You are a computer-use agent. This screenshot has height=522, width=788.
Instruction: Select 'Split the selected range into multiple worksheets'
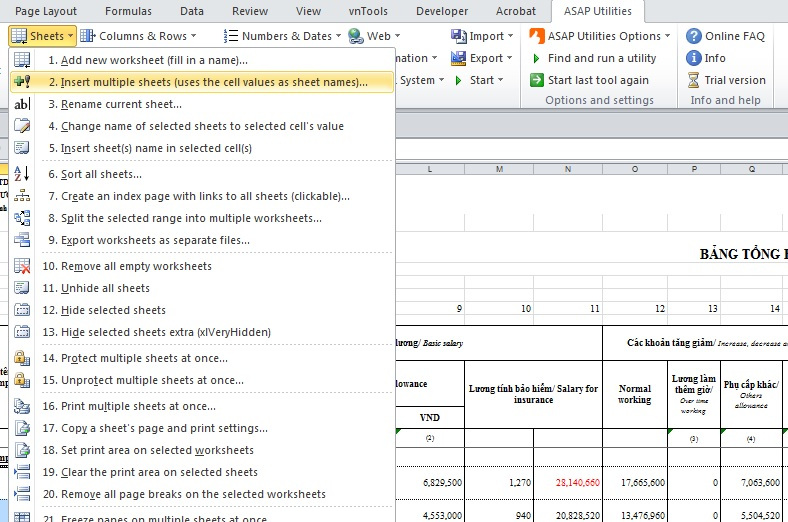coord(202,218)
